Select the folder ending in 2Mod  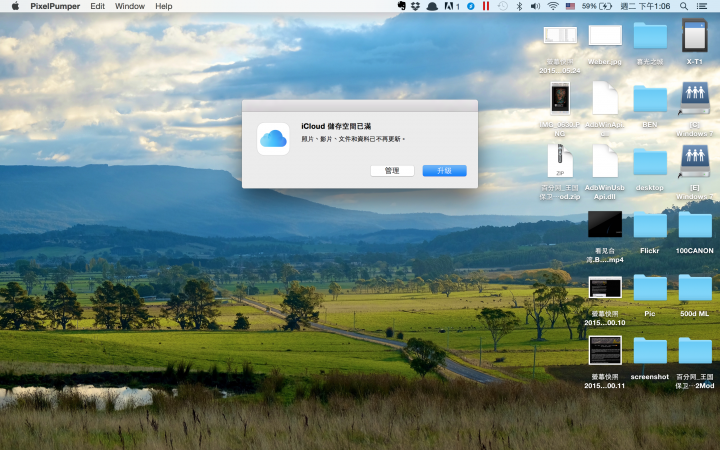coord(694,351)
